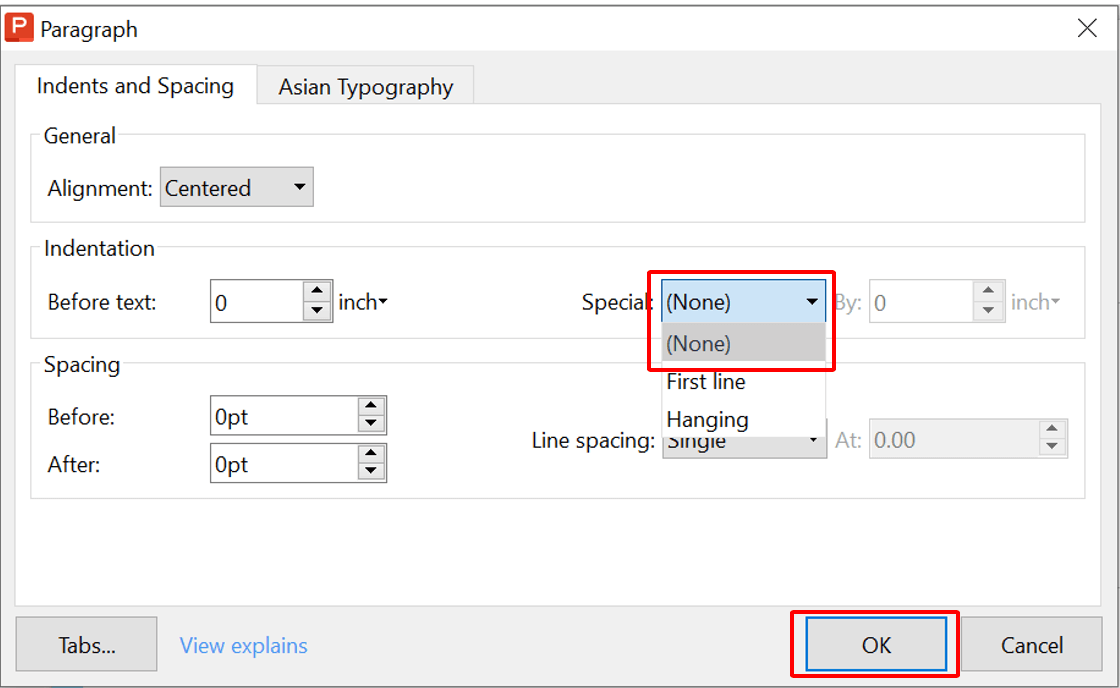1120x688 pixels.
Task: Switch to the Asian Typography tab
Action: click(365, 87)
